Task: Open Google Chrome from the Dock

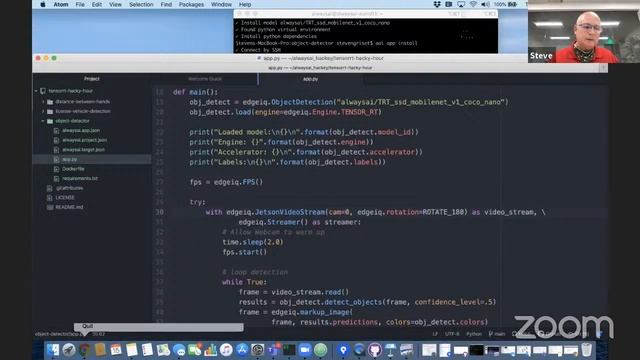Action: [84, 350]
